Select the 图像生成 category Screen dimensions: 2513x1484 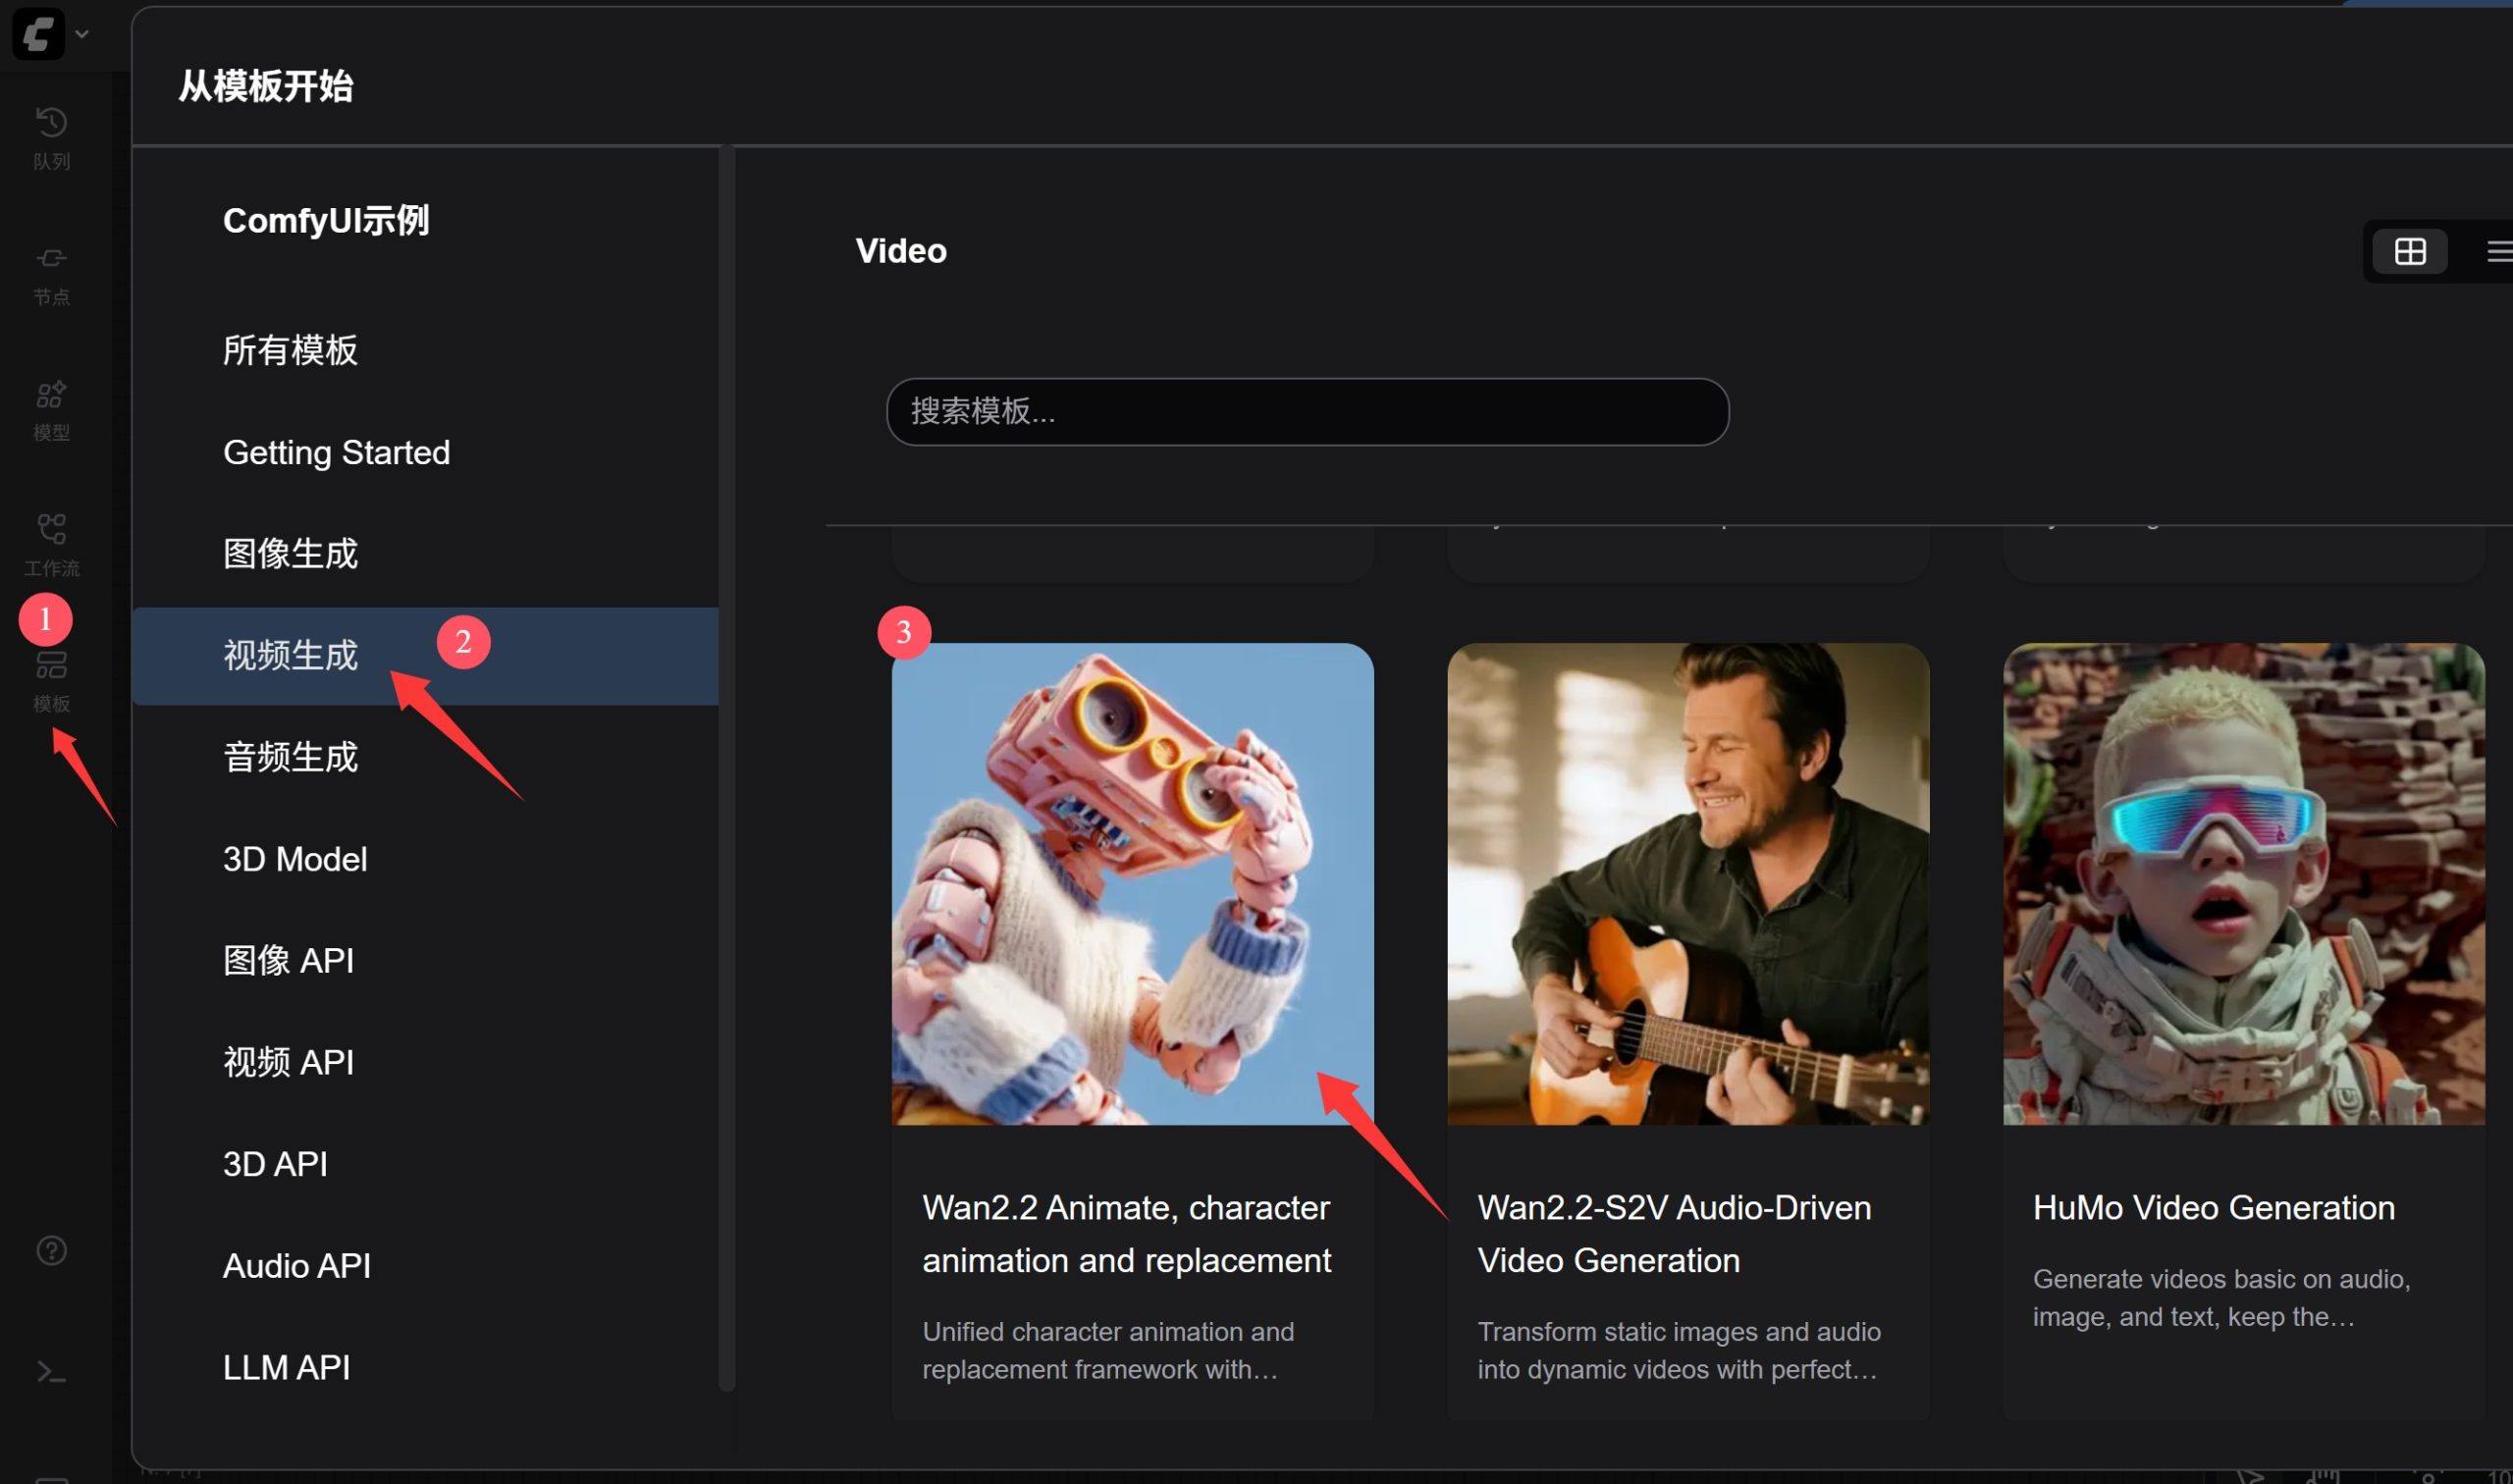pyautogui.click(x=290, y=554)
